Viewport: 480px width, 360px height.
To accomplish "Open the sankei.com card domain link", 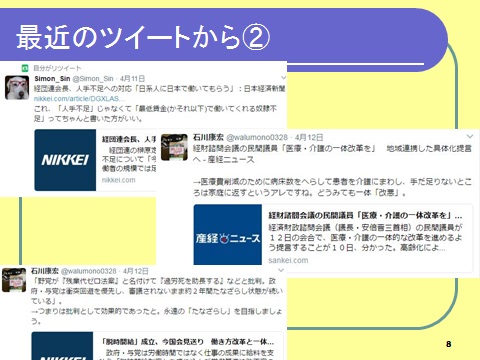I will point(288,260).
